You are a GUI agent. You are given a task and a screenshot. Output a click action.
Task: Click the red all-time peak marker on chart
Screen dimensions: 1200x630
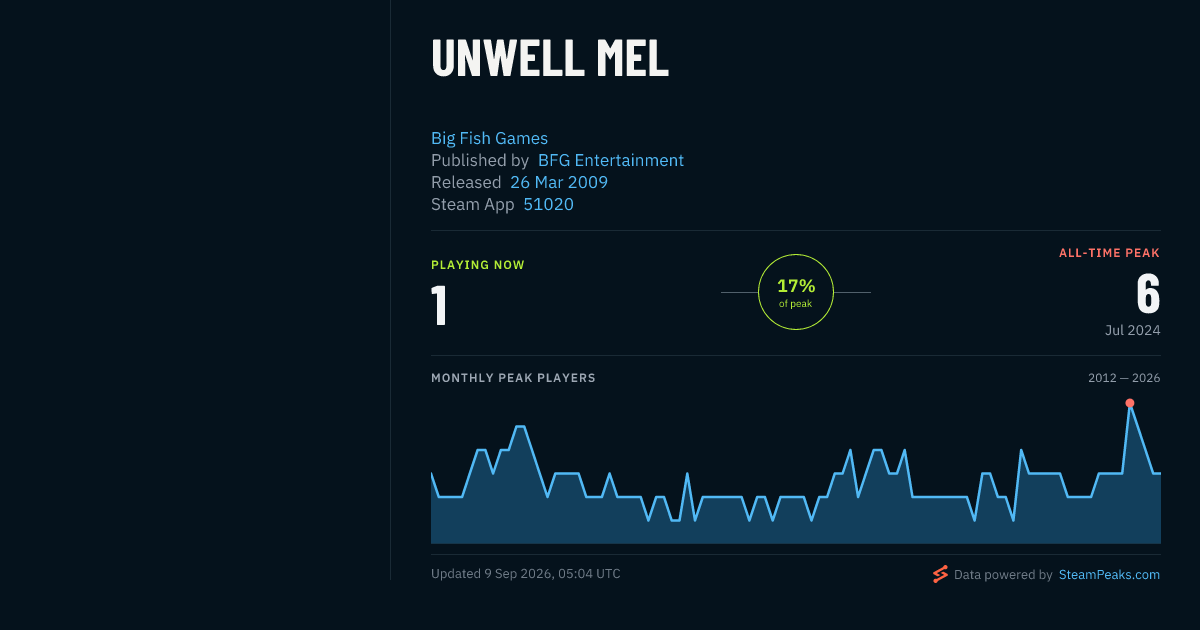[1130, 403]
